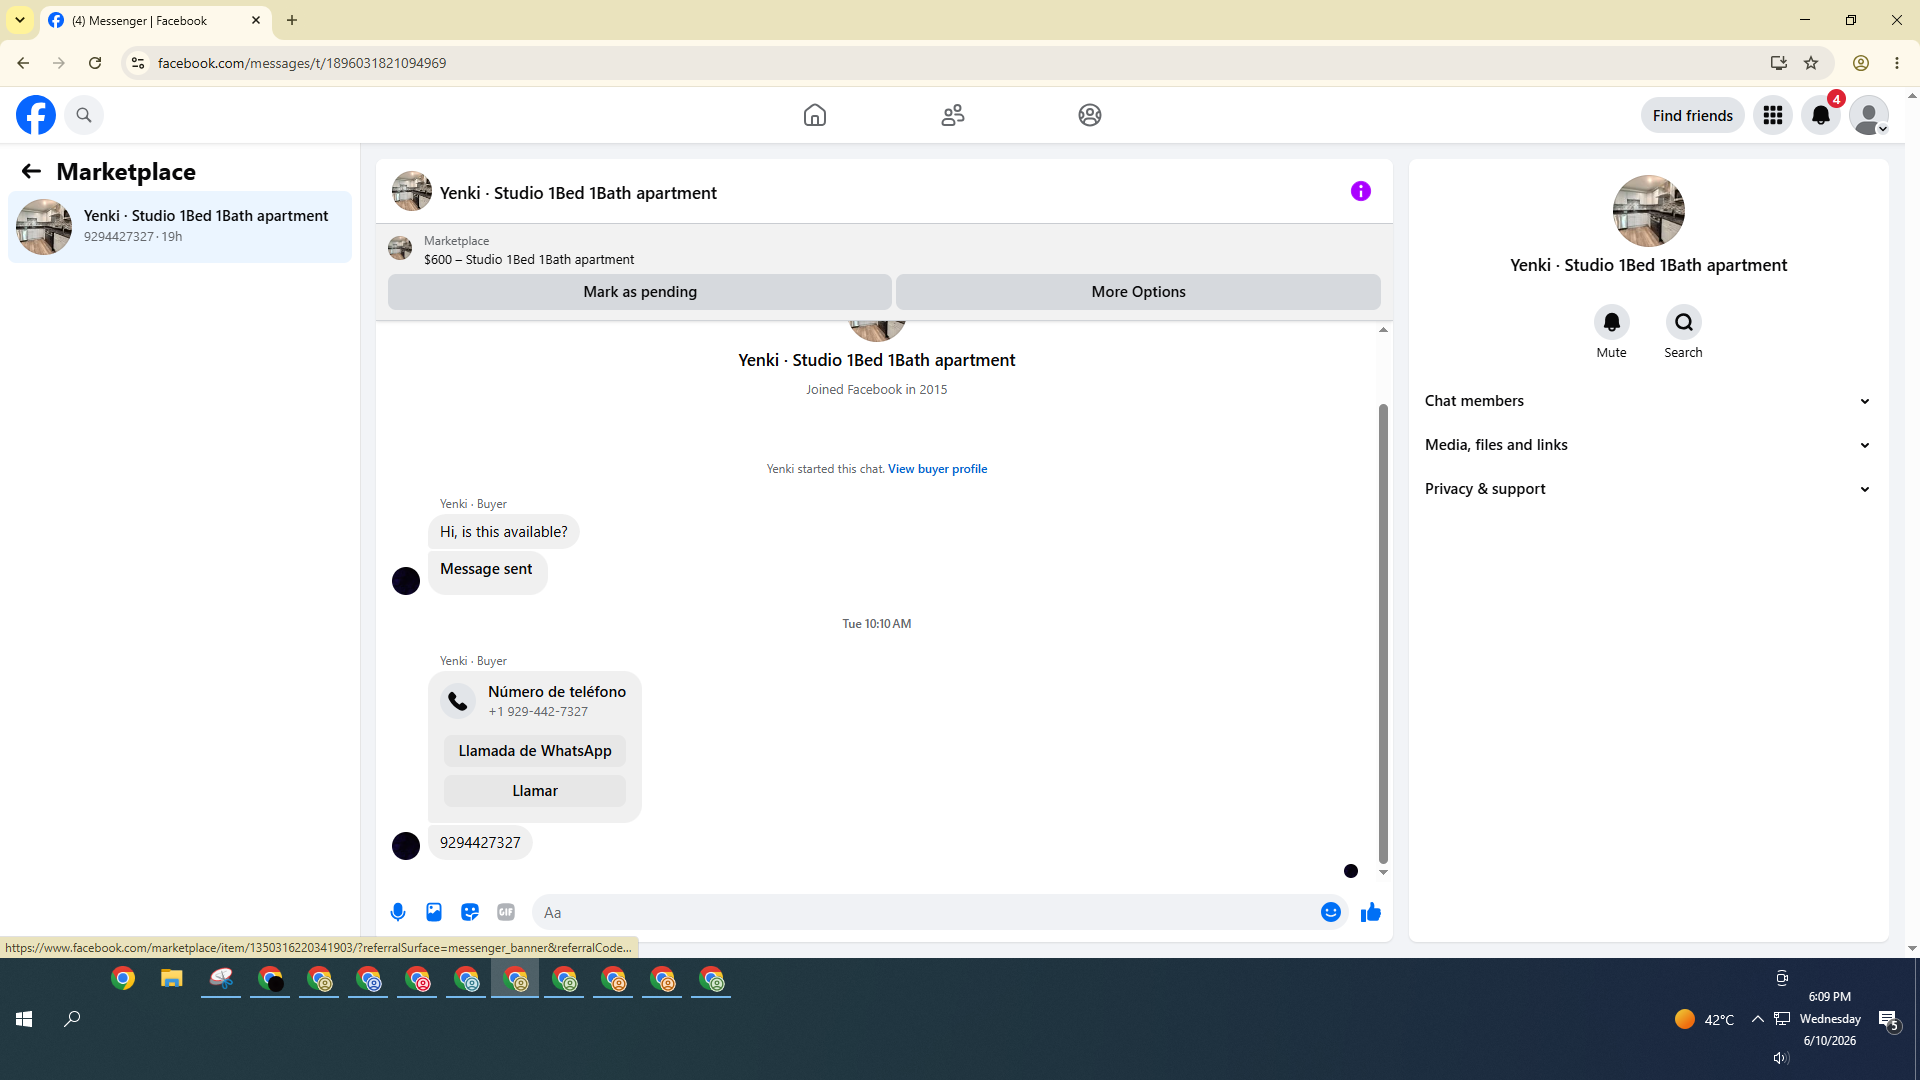Open the Windows Start menu
This screenshot has width=1920, height=1080.
point(24,1019)
